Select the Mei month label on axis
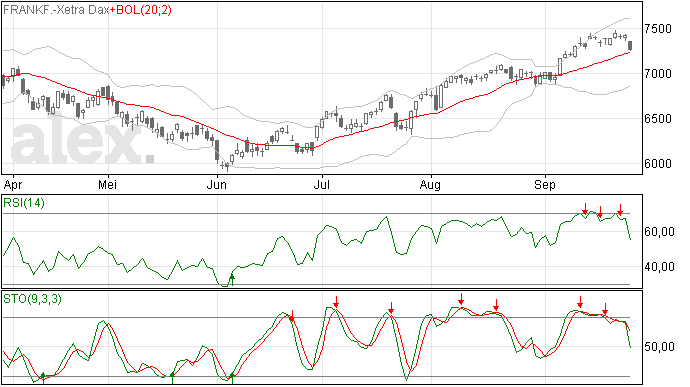 point(107,185)
